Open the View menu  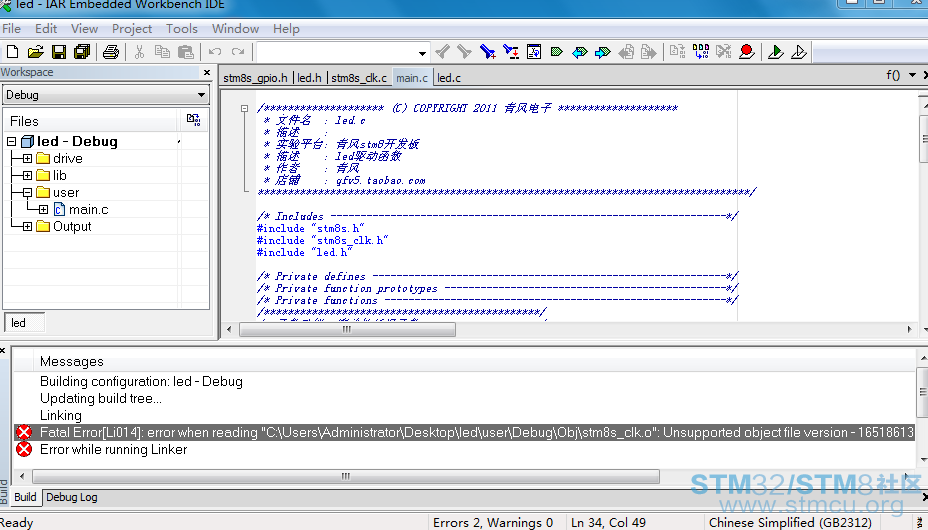(x=84, y=28)
